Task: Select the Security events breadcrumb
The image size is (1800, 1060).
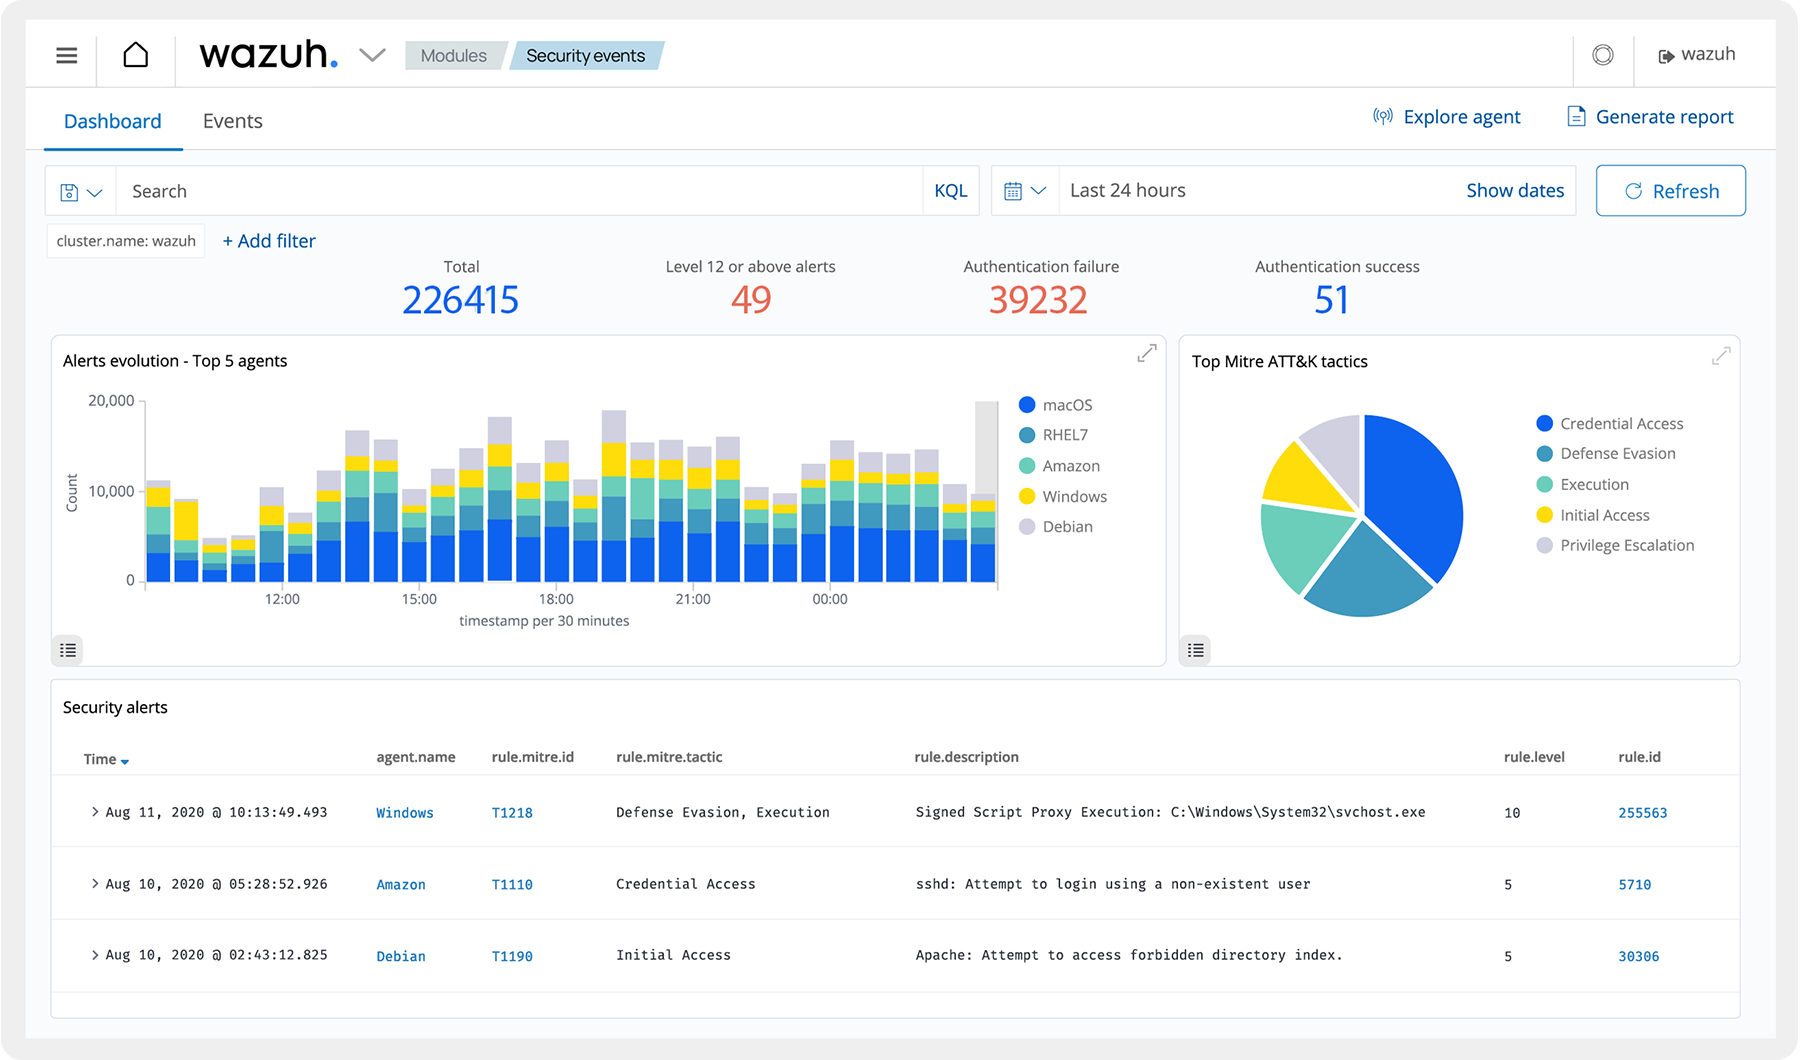Action: (x=584, y=55)
